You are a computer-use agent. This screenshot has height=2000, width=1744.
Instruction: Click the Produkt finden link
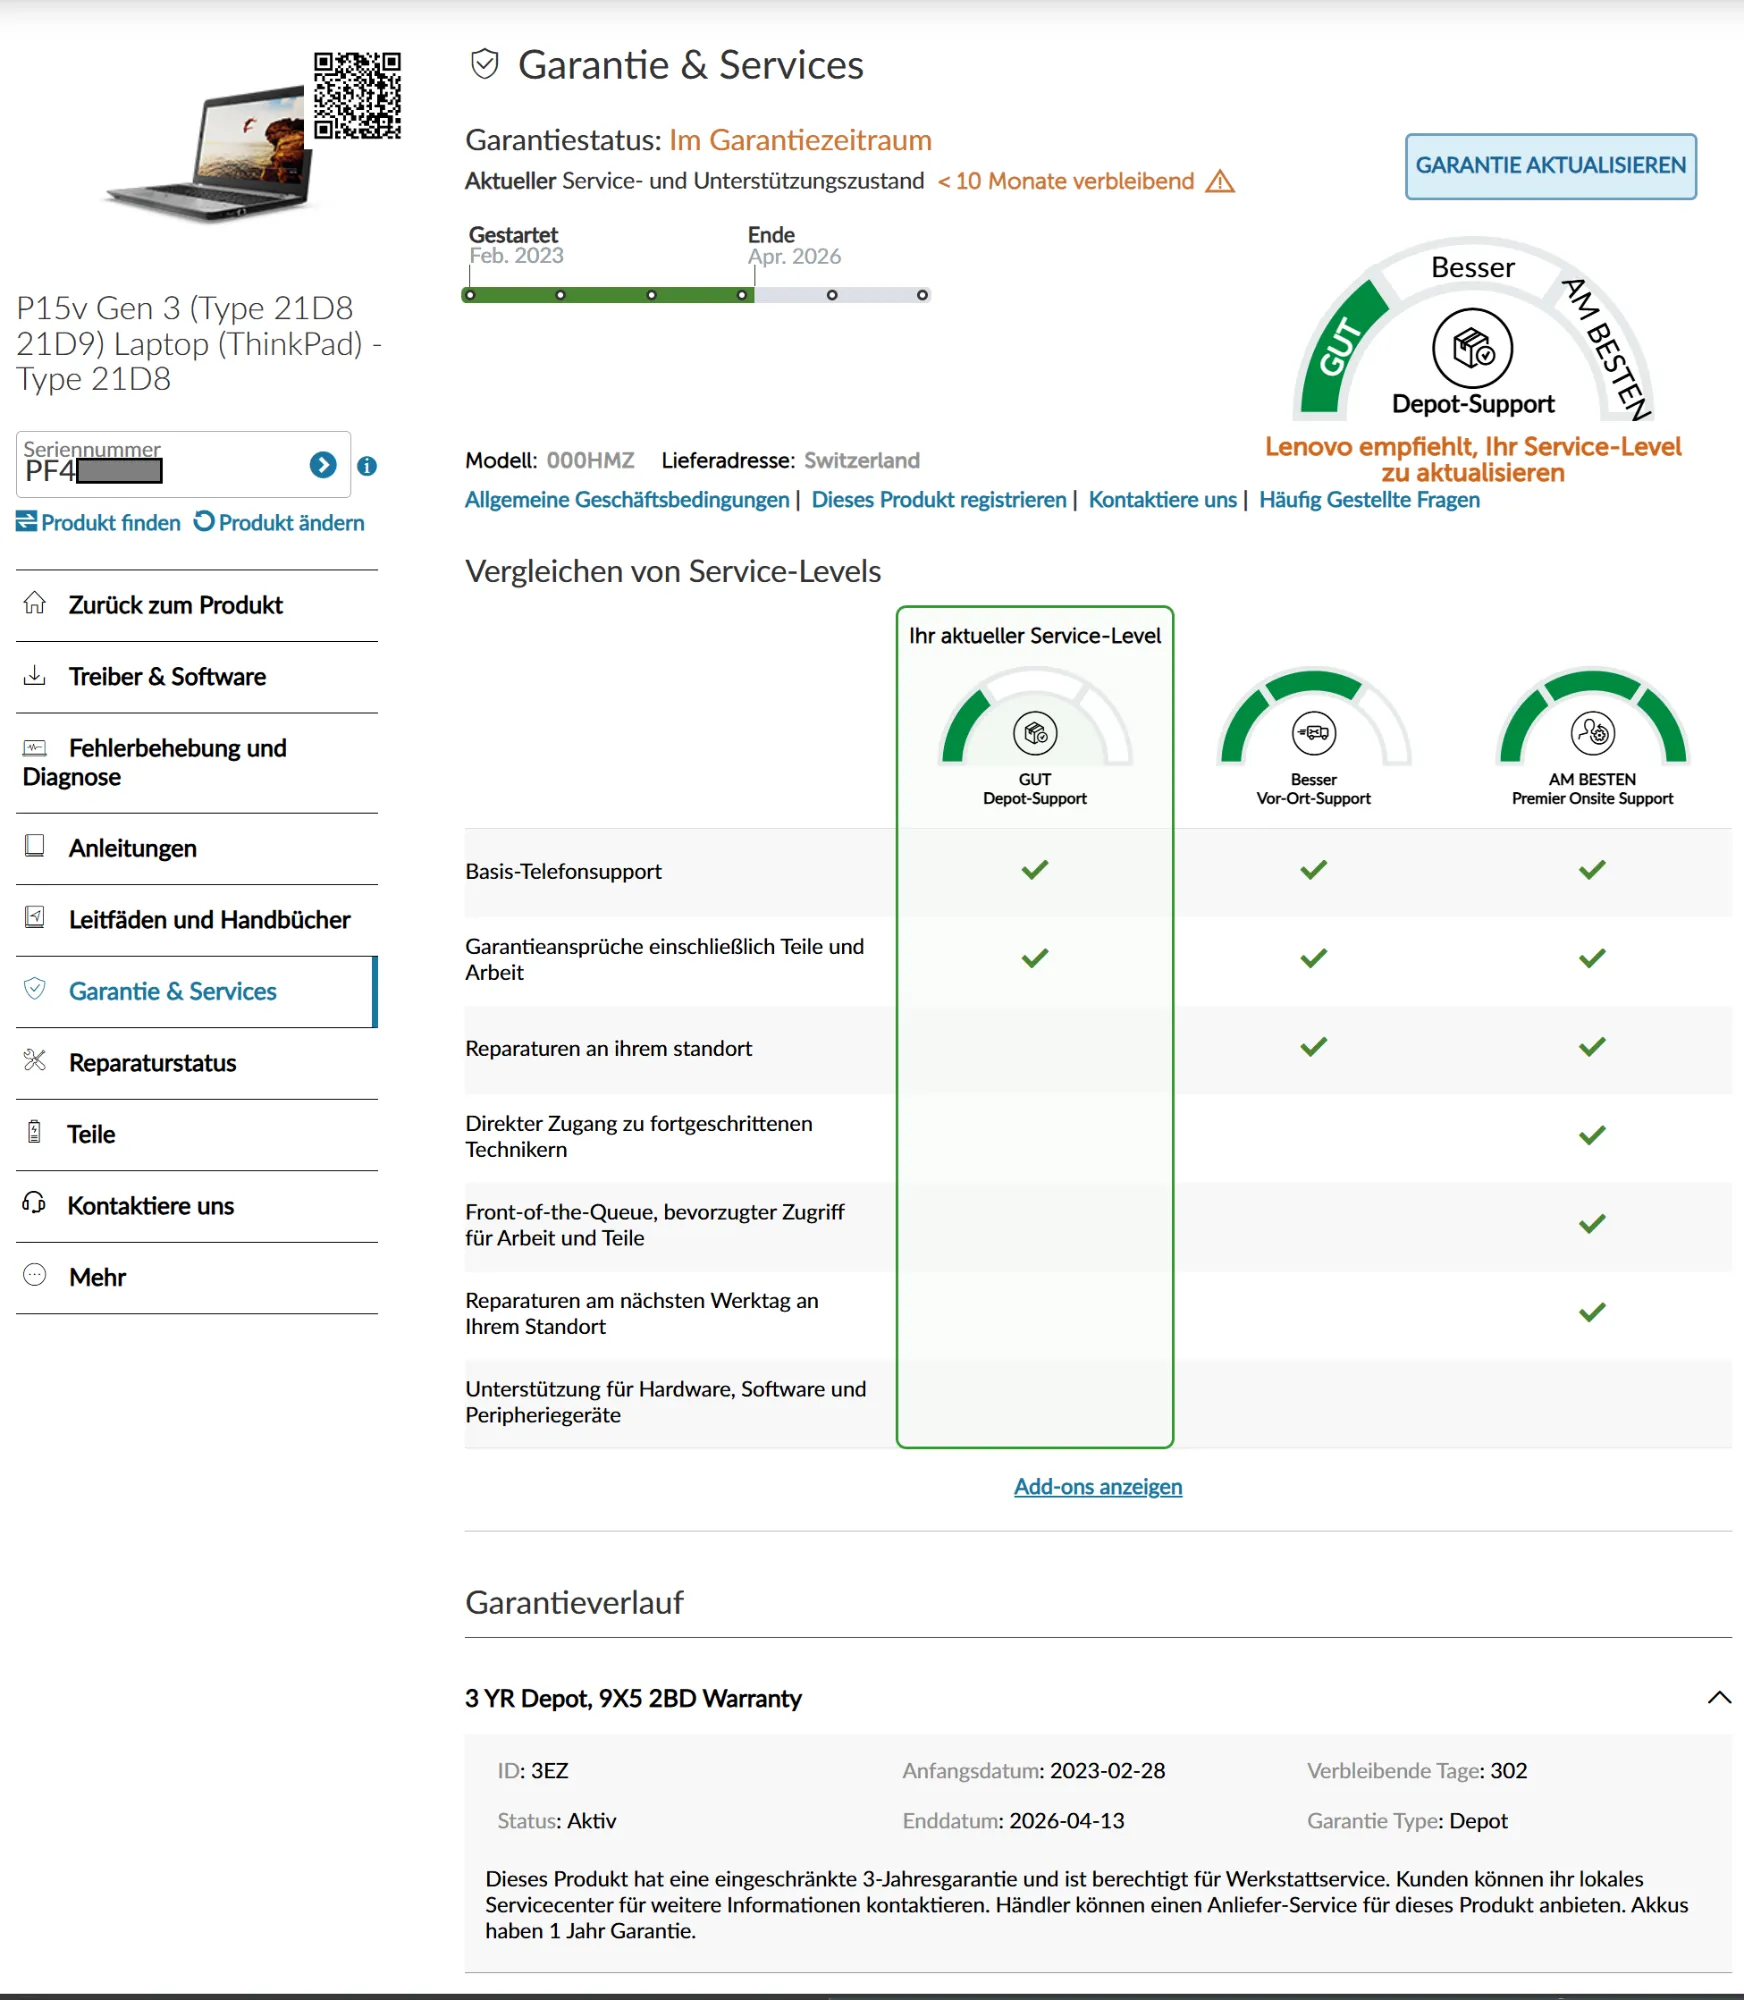tap(98, 522)
